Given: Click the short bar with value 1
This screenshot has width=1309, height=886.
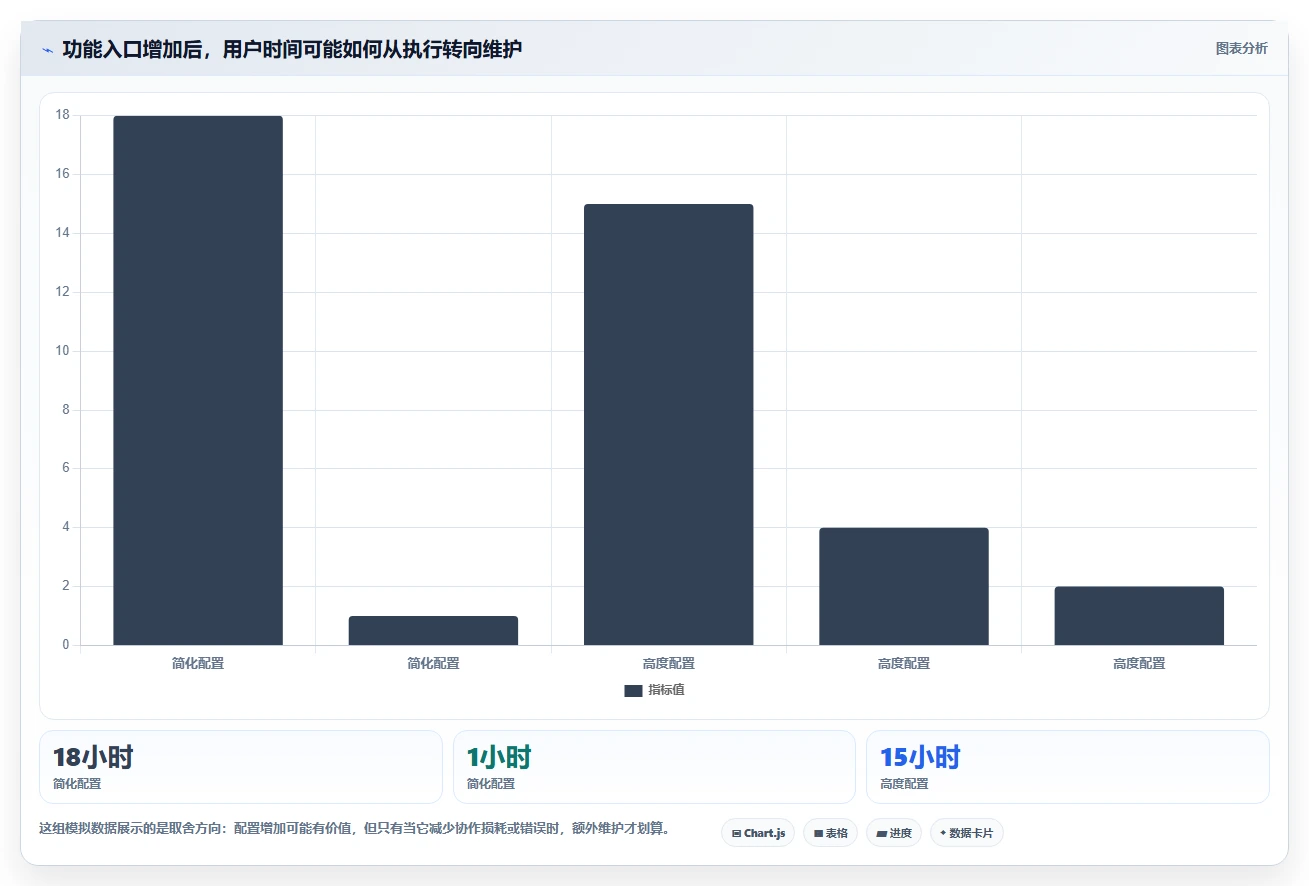Looking at the screenshot, I should click(x=433, y=630).
